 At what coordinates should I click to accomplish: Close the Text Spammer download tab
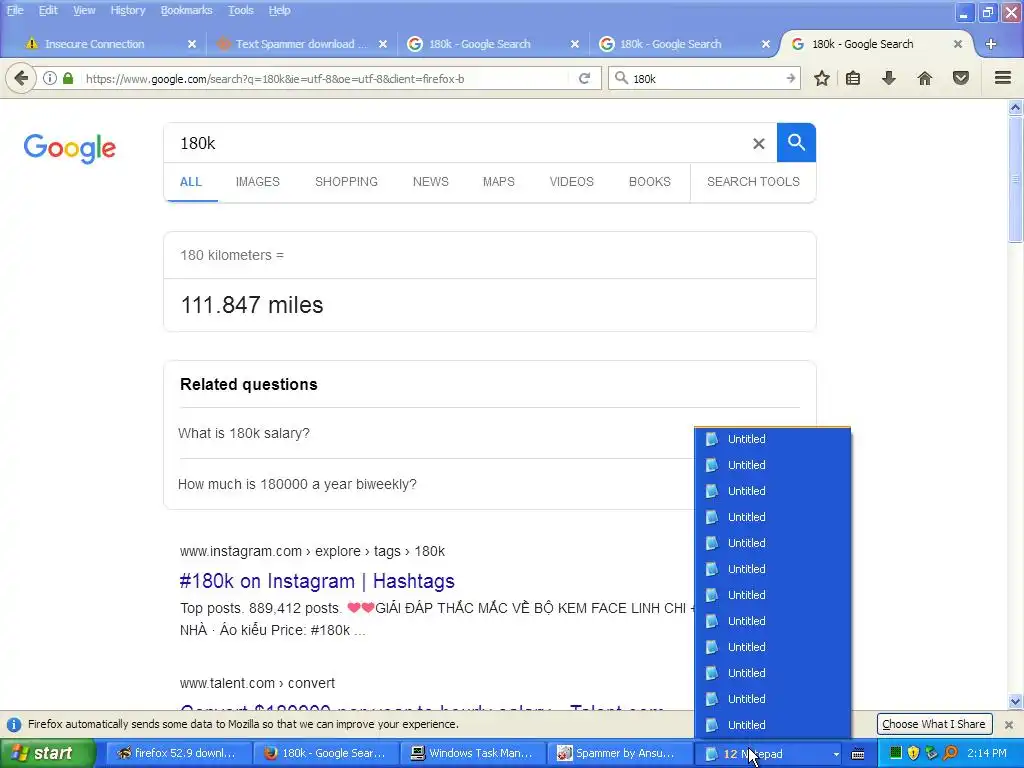click(383, 44)
